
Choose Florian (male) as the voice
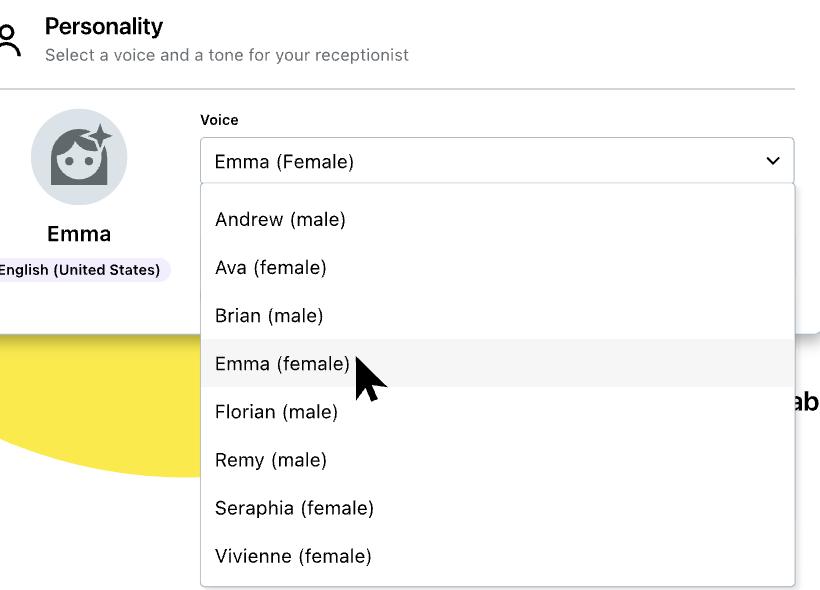tap(276, 411)
